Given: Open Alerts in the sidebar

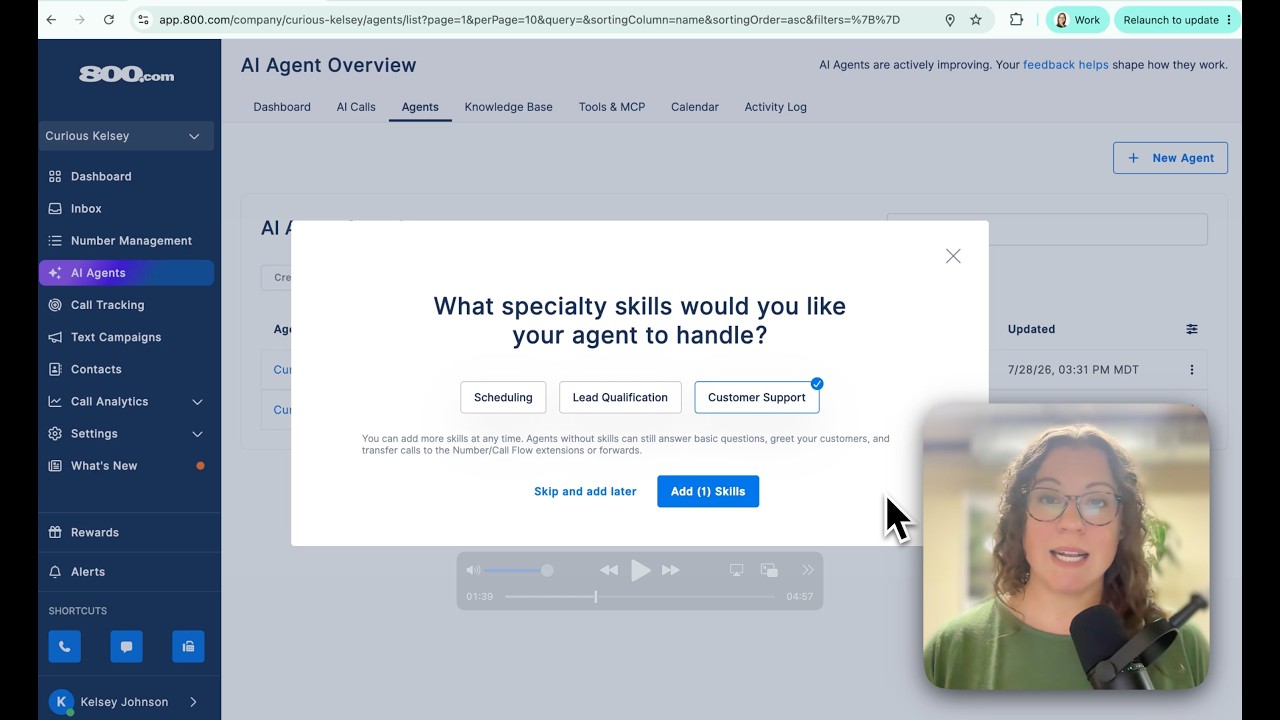Looking at the screenshot, I should click(x=88, y=571).
